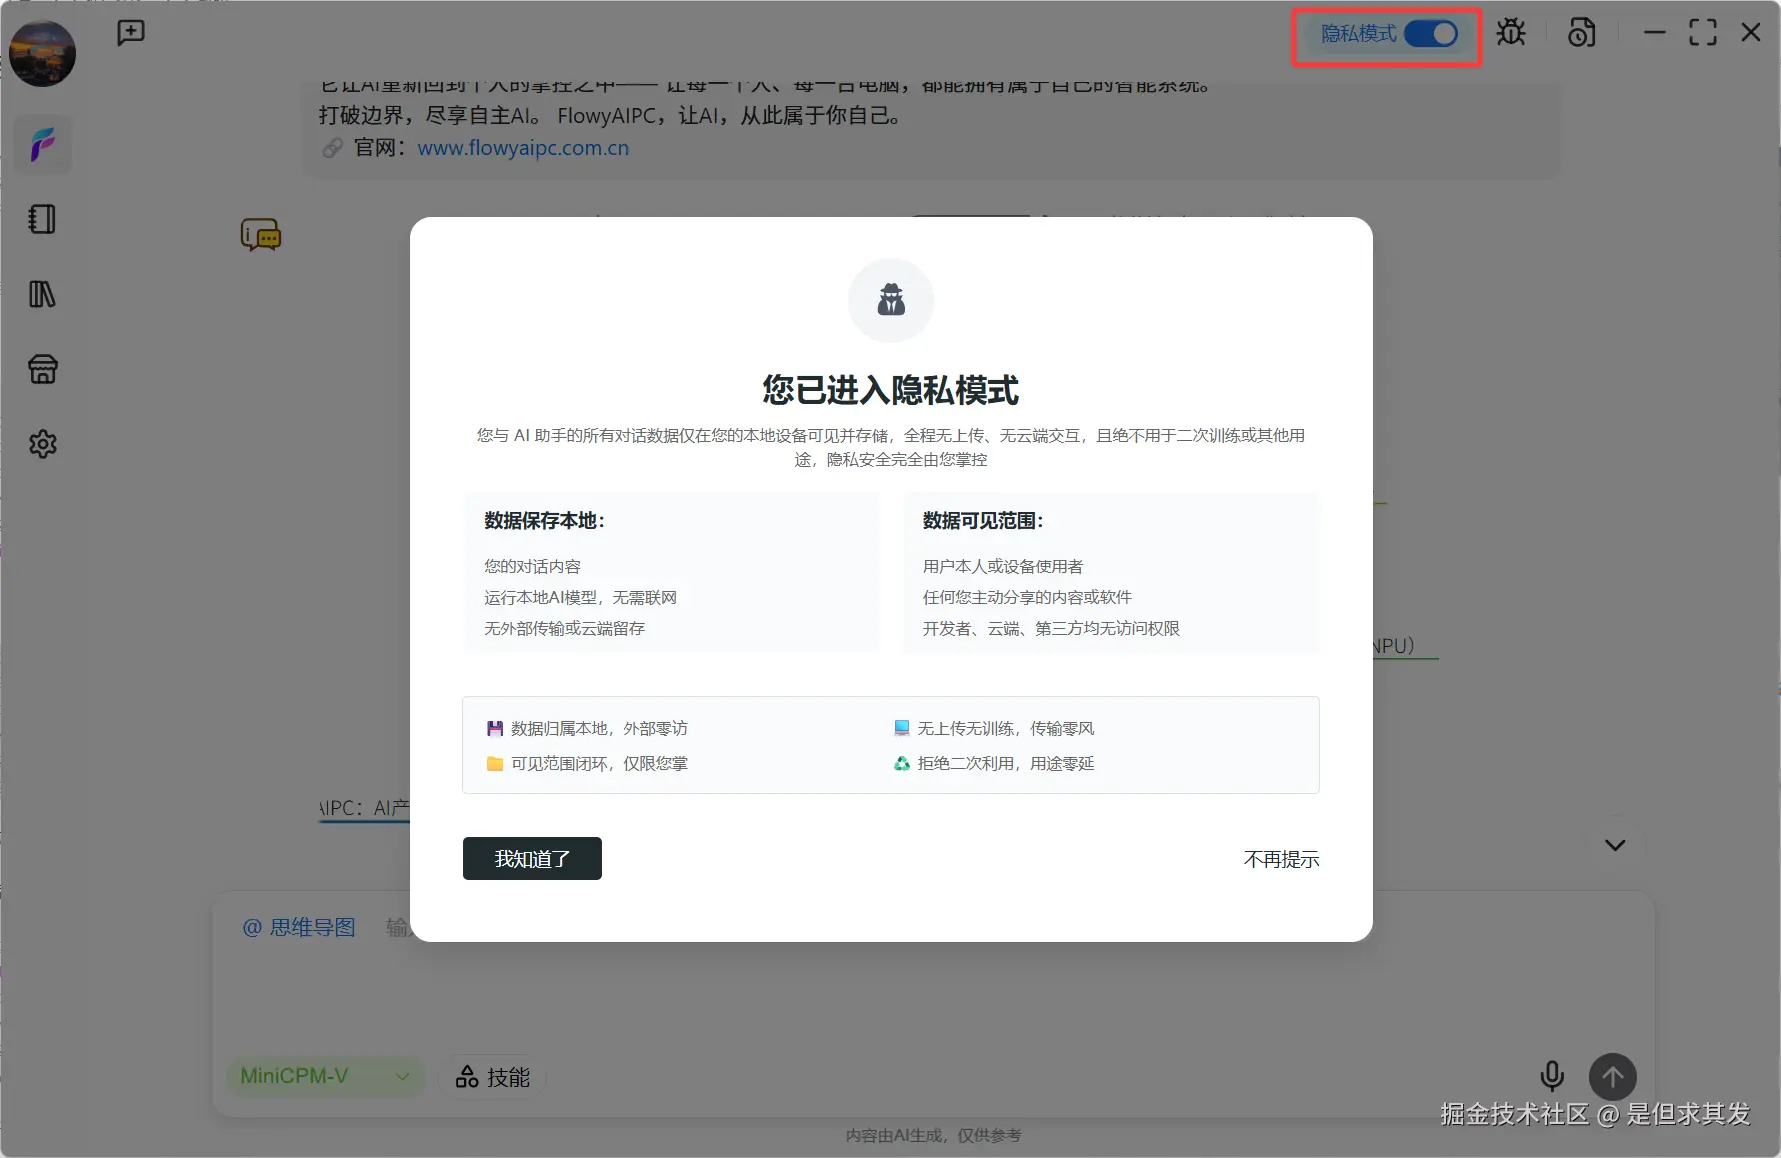The image size is (1781, 1158).
Task: Collapse content with the chevron arrow
Action: tap(1614, 844)
